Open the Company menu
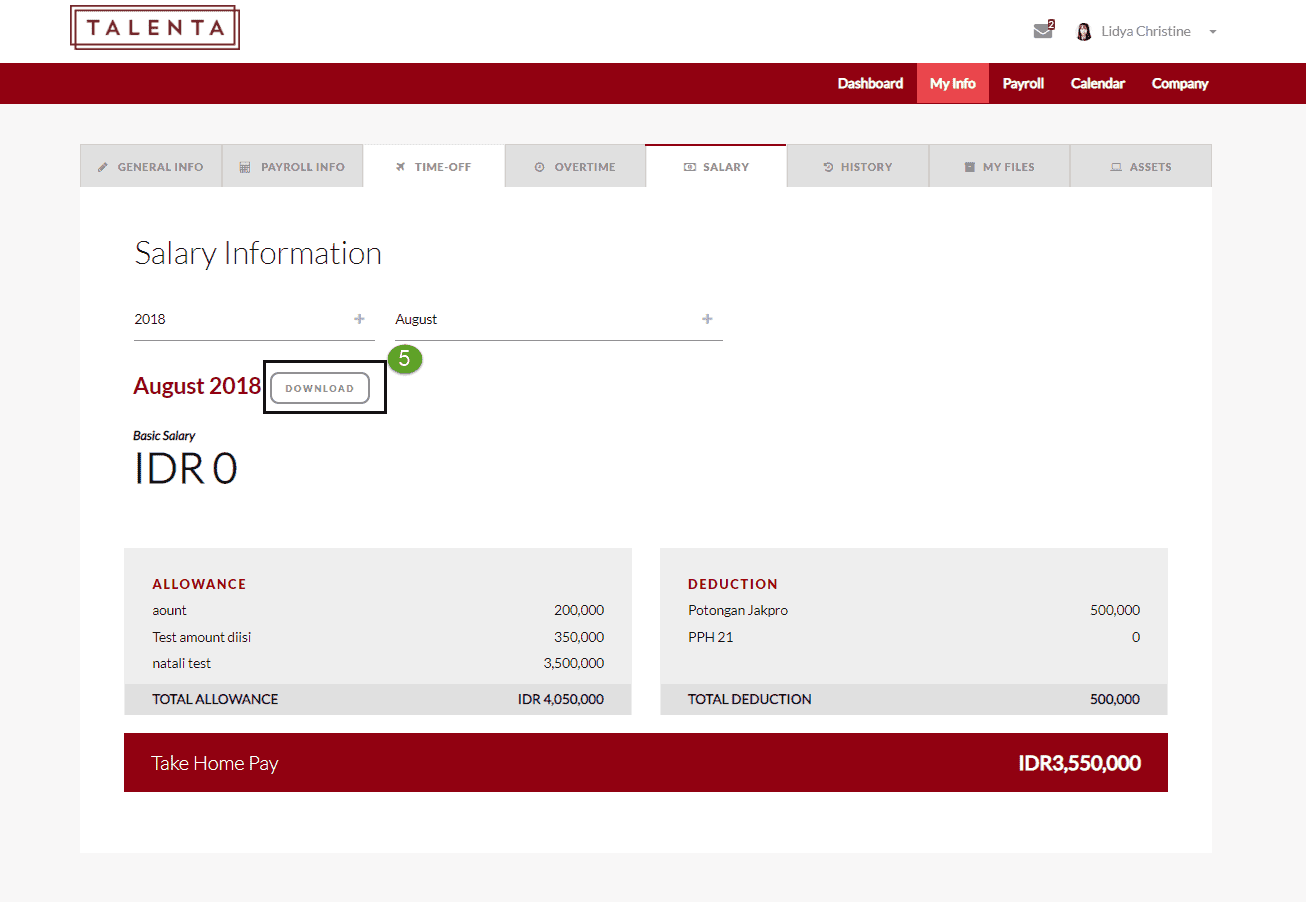The width and height of the screenshot is (1306, 902). (x=1179, y=84)
